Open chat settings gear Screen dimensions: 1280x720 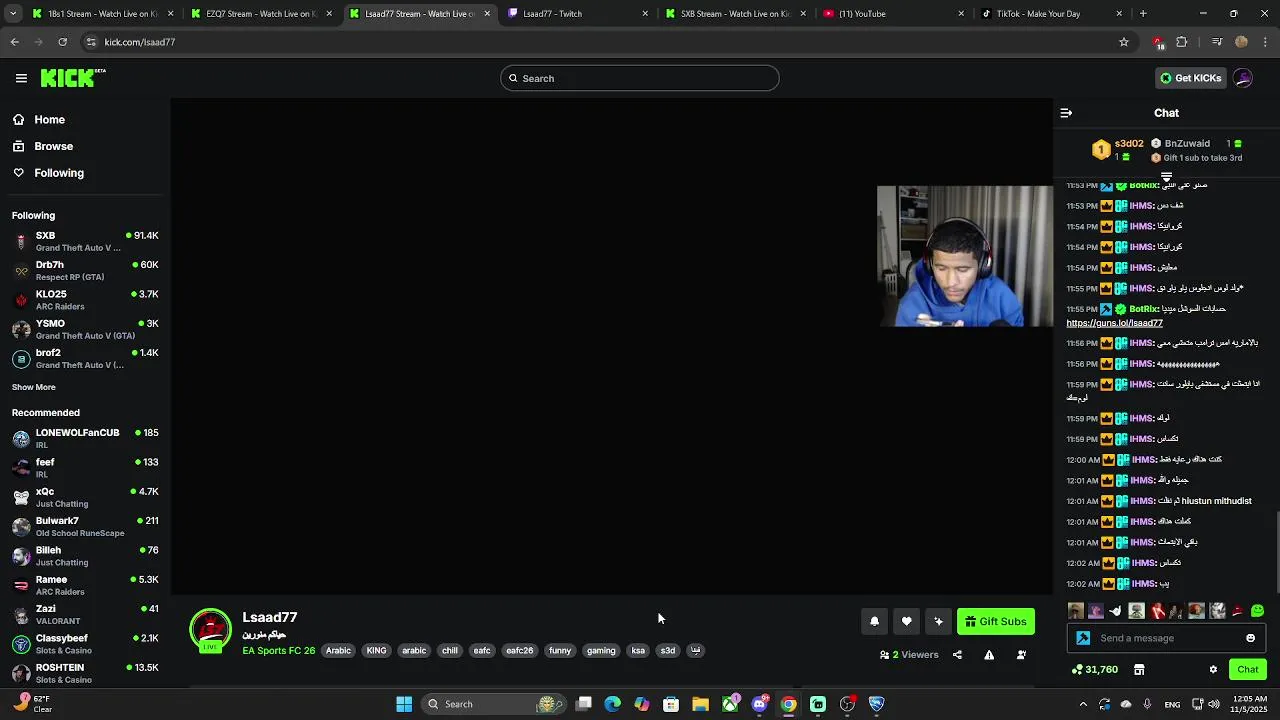click(x=1213, y=670)
